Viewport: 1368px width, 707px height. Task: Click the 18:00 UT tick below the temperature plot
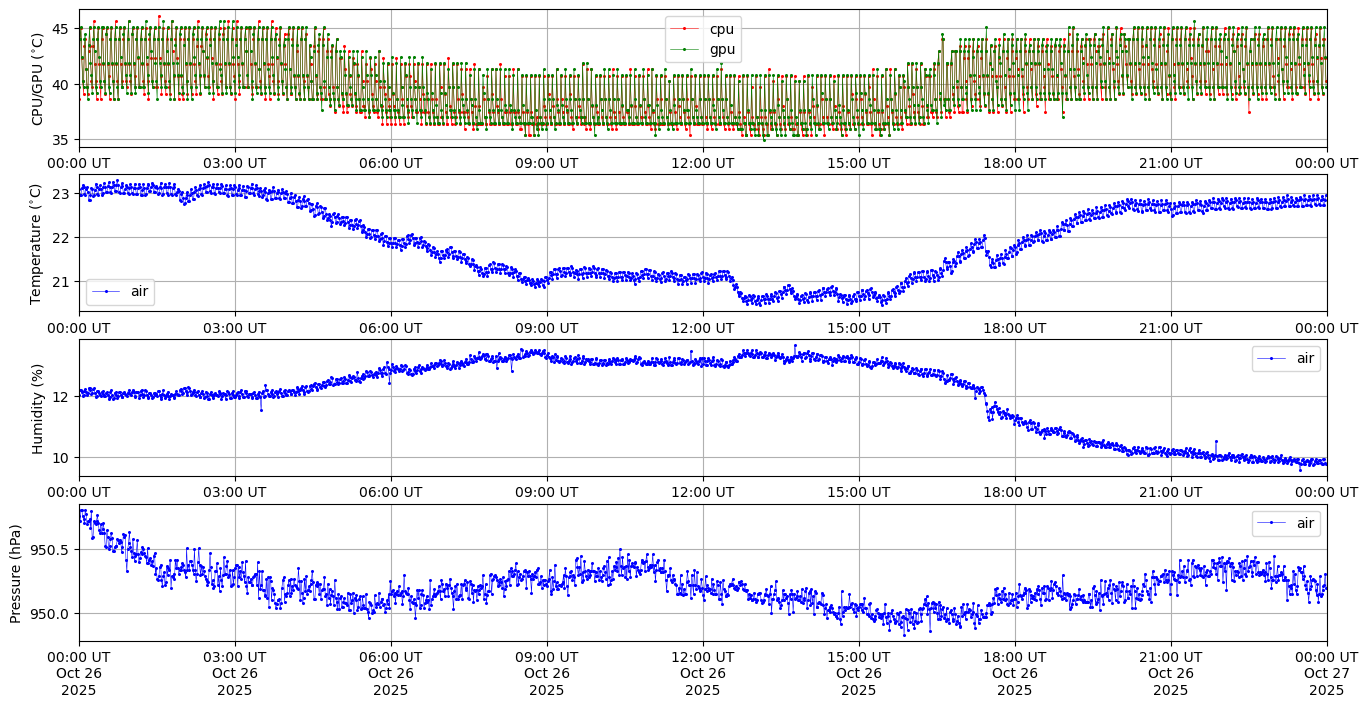point(1014,327)
